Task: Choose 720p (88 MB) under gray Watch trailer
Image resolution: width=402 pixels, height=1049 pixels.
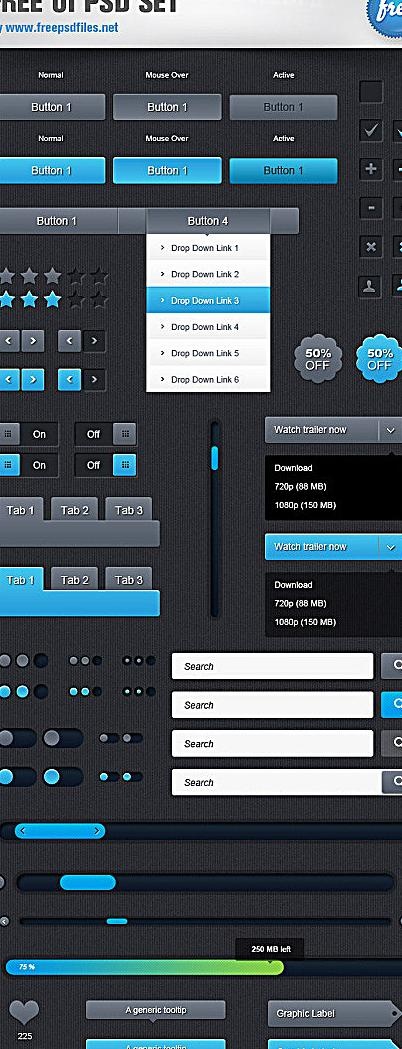Action: (300, 486)
